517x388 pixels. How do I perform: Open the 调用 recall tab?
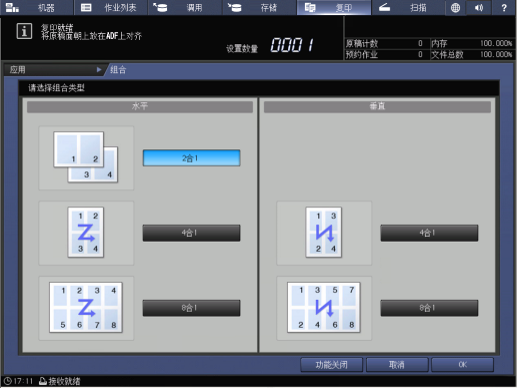185,7
